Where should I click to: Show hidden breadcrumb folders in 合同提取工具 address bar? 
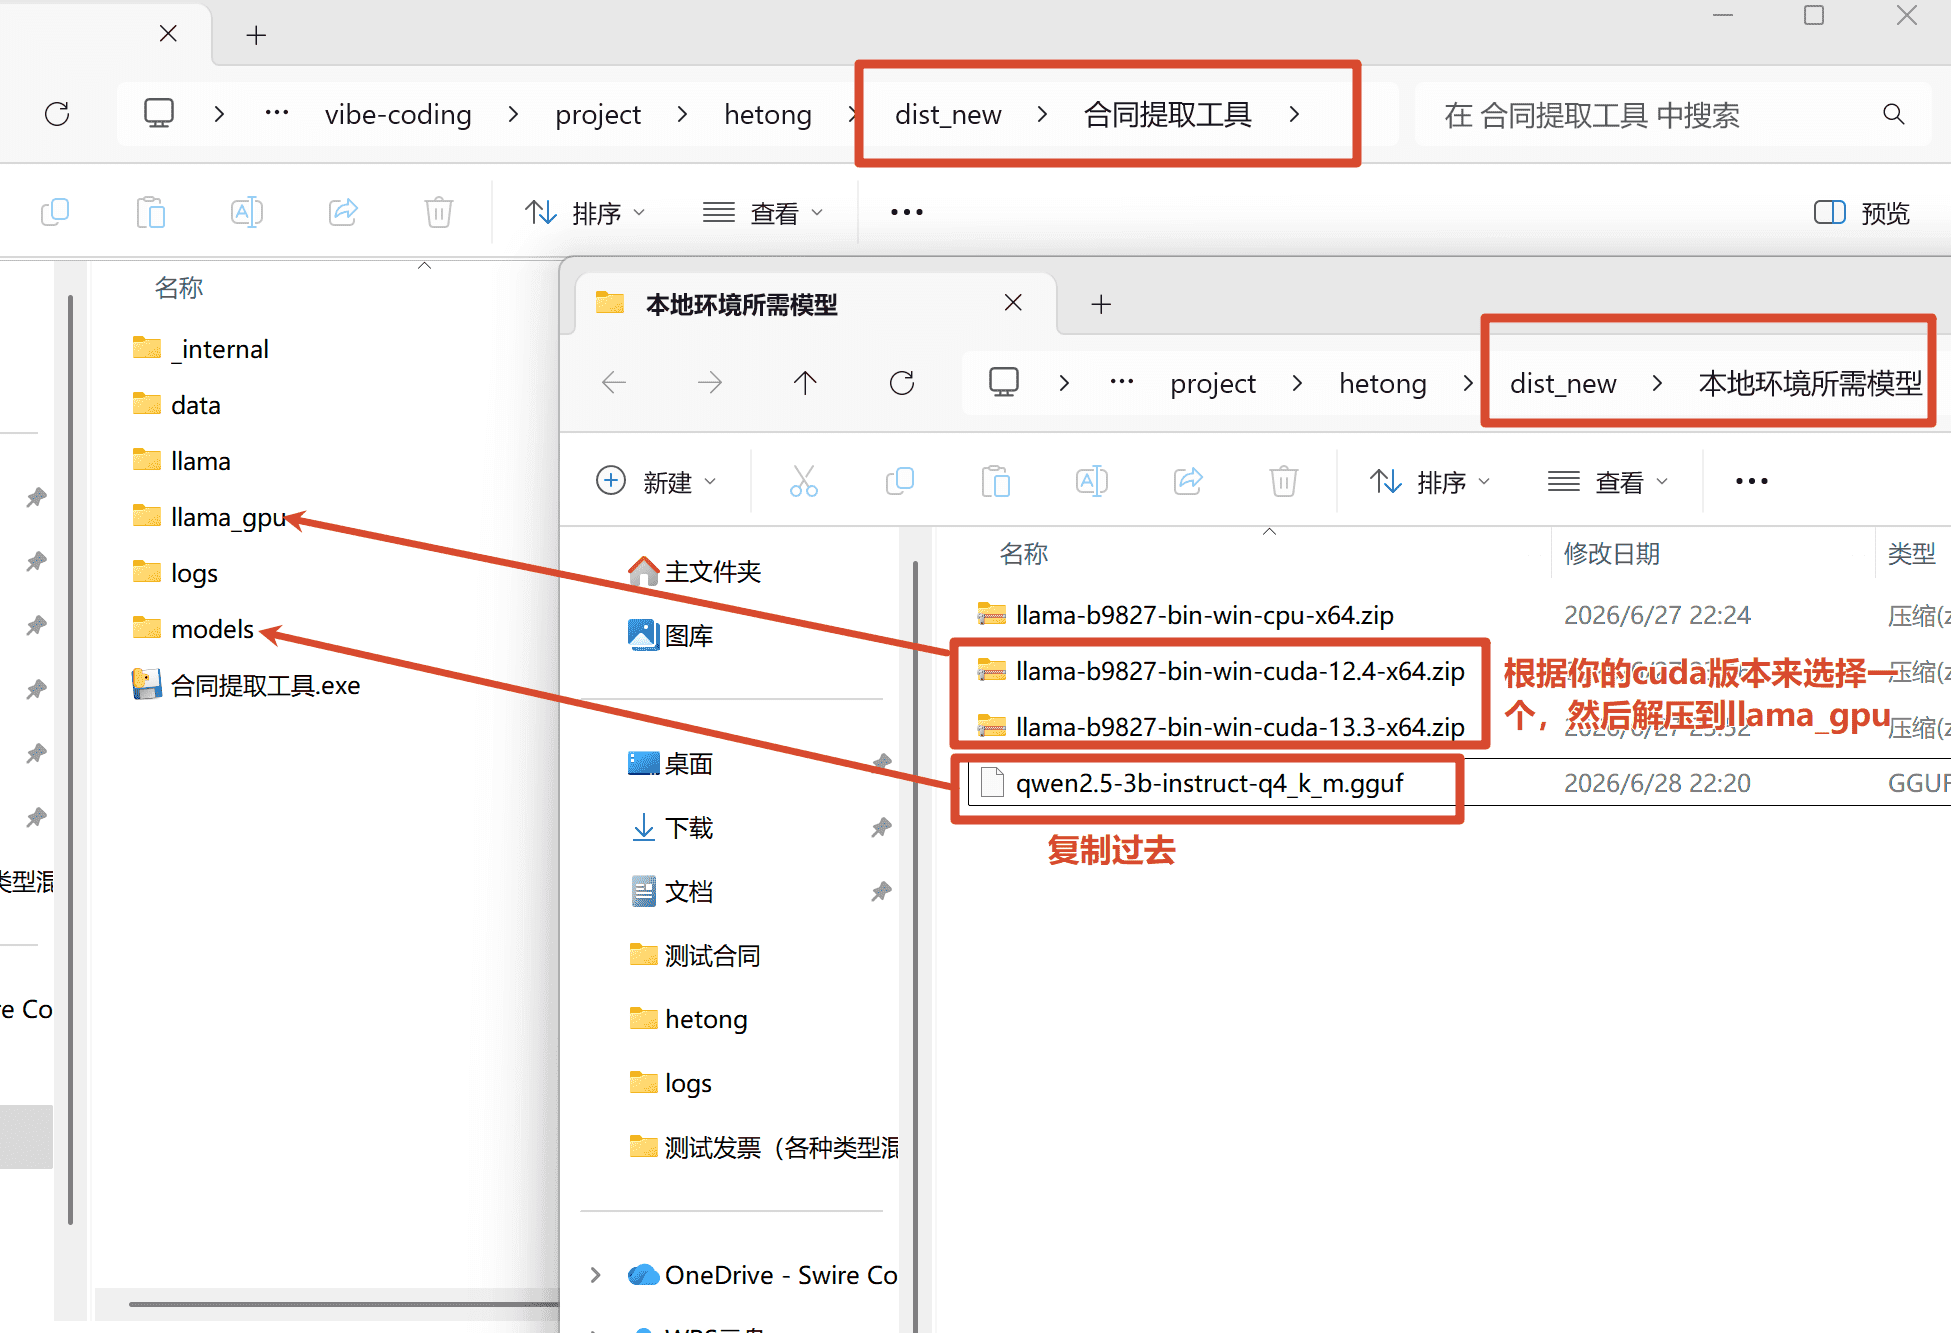277,113
